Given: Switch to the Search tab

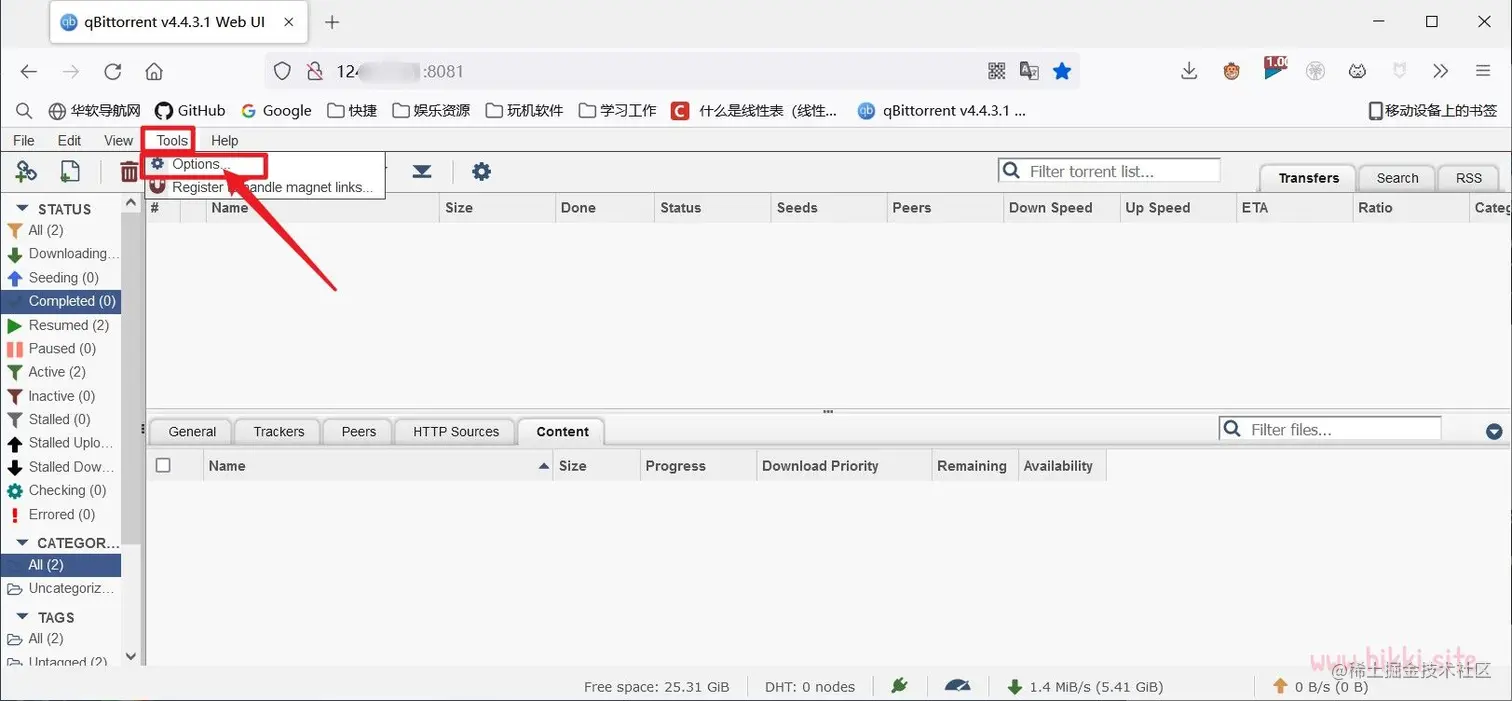Looking at the screenshot, I should pyautogui.click(x=1397, y=178).
